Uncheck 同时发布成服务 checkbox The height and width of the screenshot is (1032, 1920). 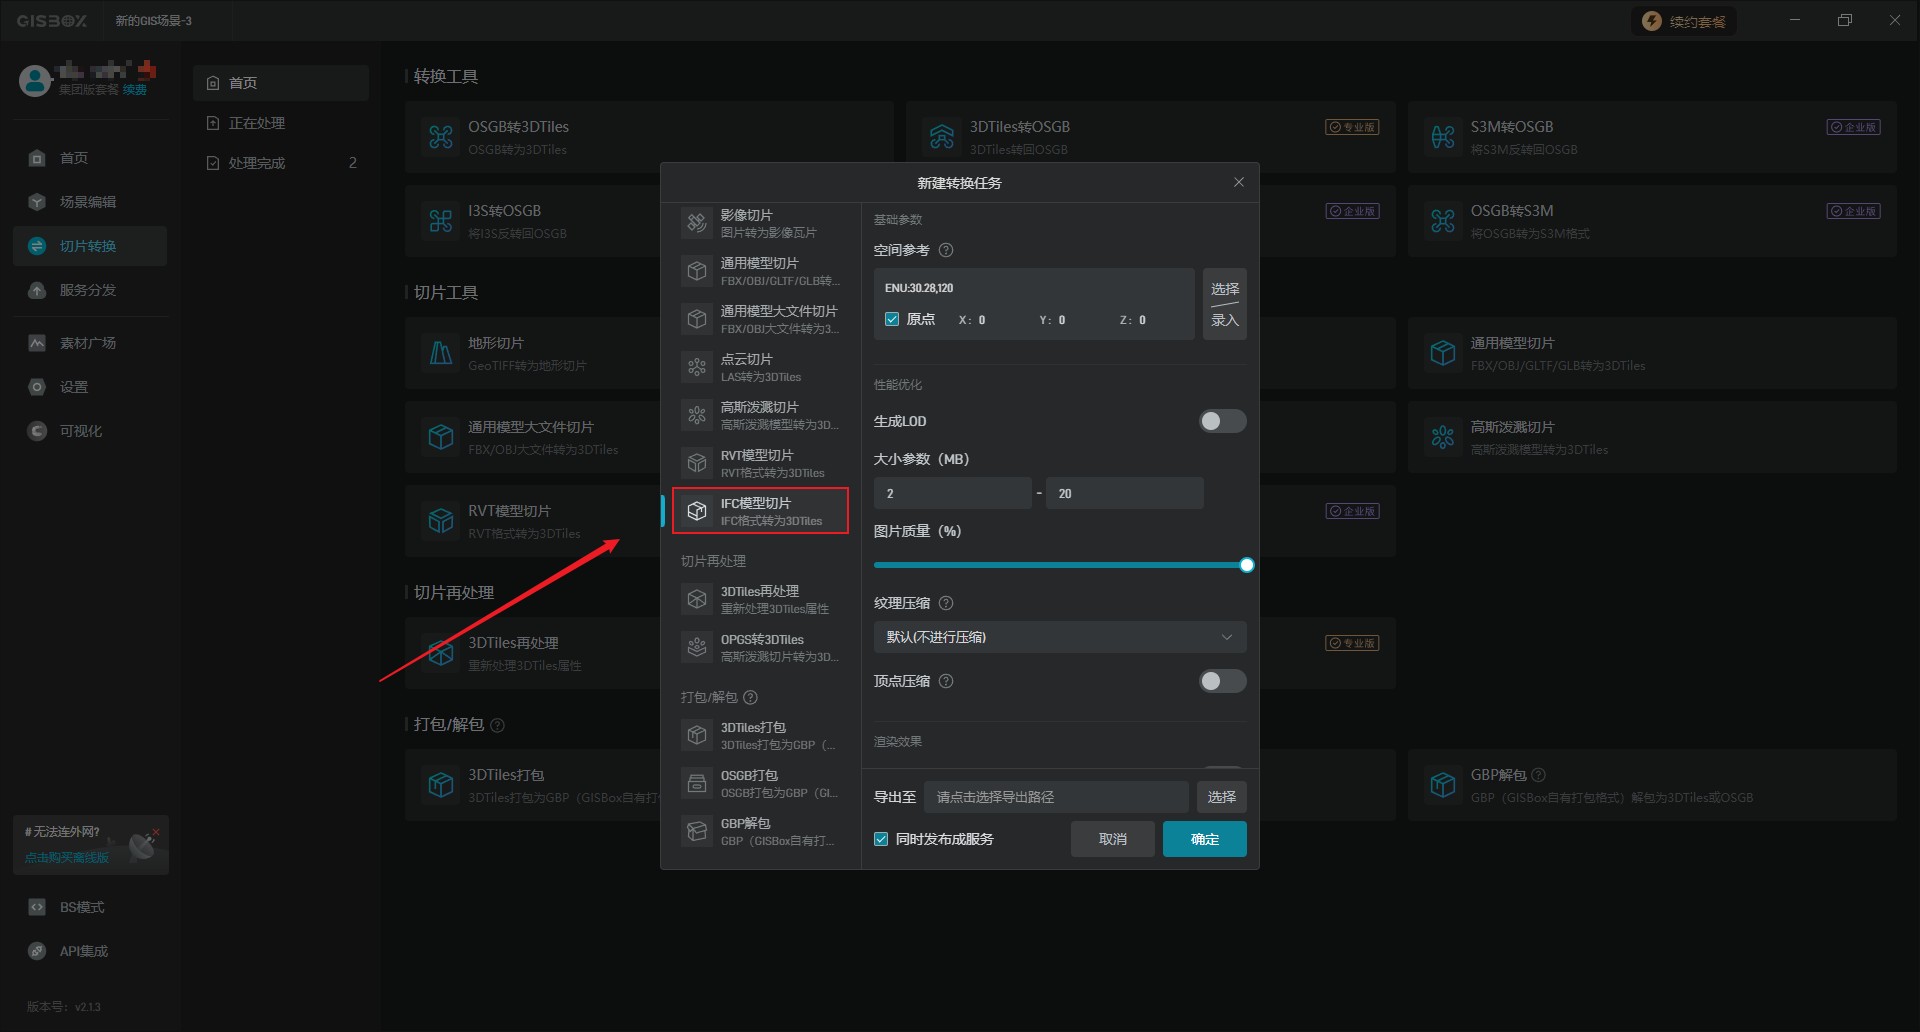881,839
